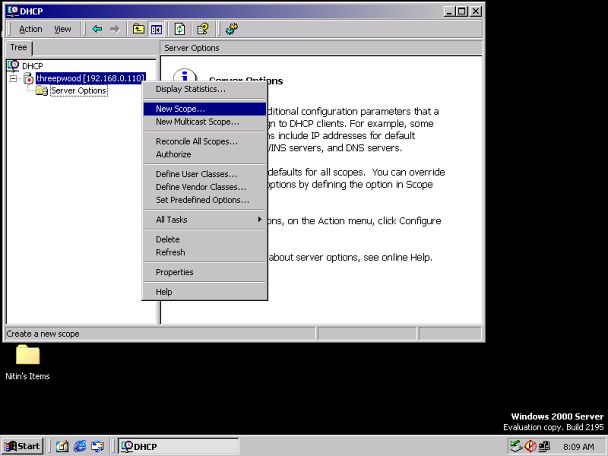Click the Back arrow toolbar icon
This screenshot has width=608, height=456.
(x=97, y=29)
